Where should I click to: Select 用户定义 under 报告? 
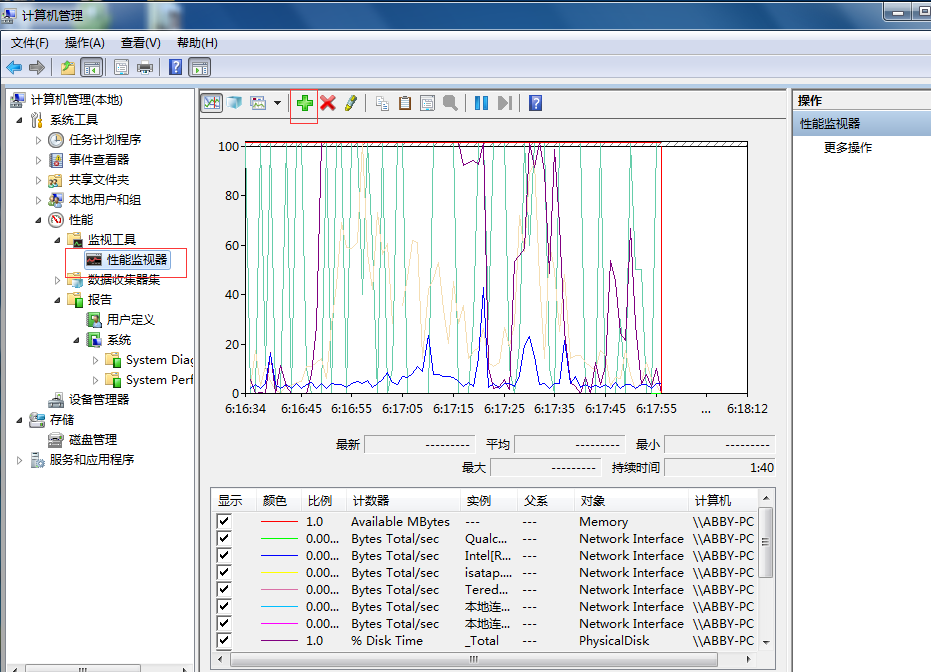coord(130,320)
